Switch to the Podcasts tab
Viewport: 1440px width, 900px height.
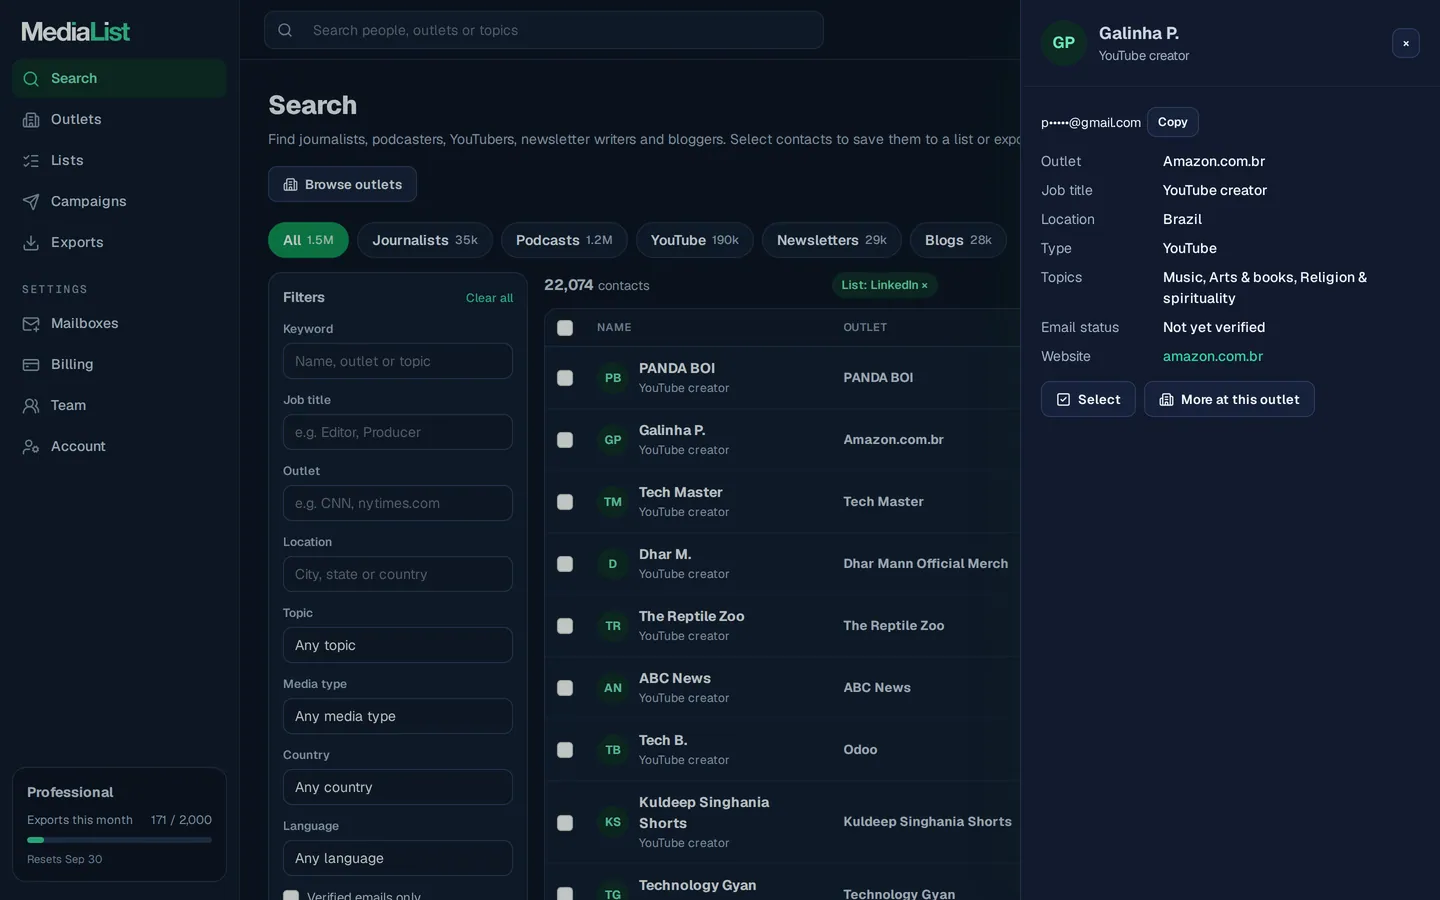tap(564, 240)
